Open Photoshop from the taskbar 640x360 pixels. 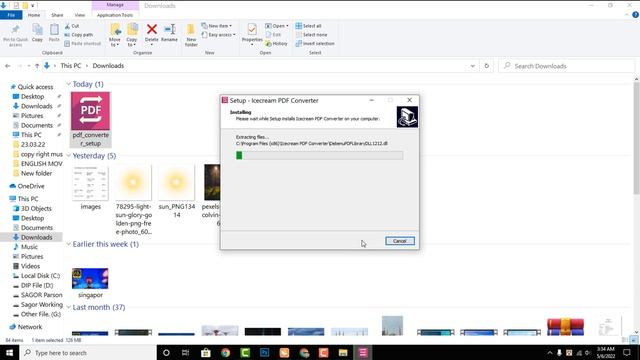(x=264, y=353)
